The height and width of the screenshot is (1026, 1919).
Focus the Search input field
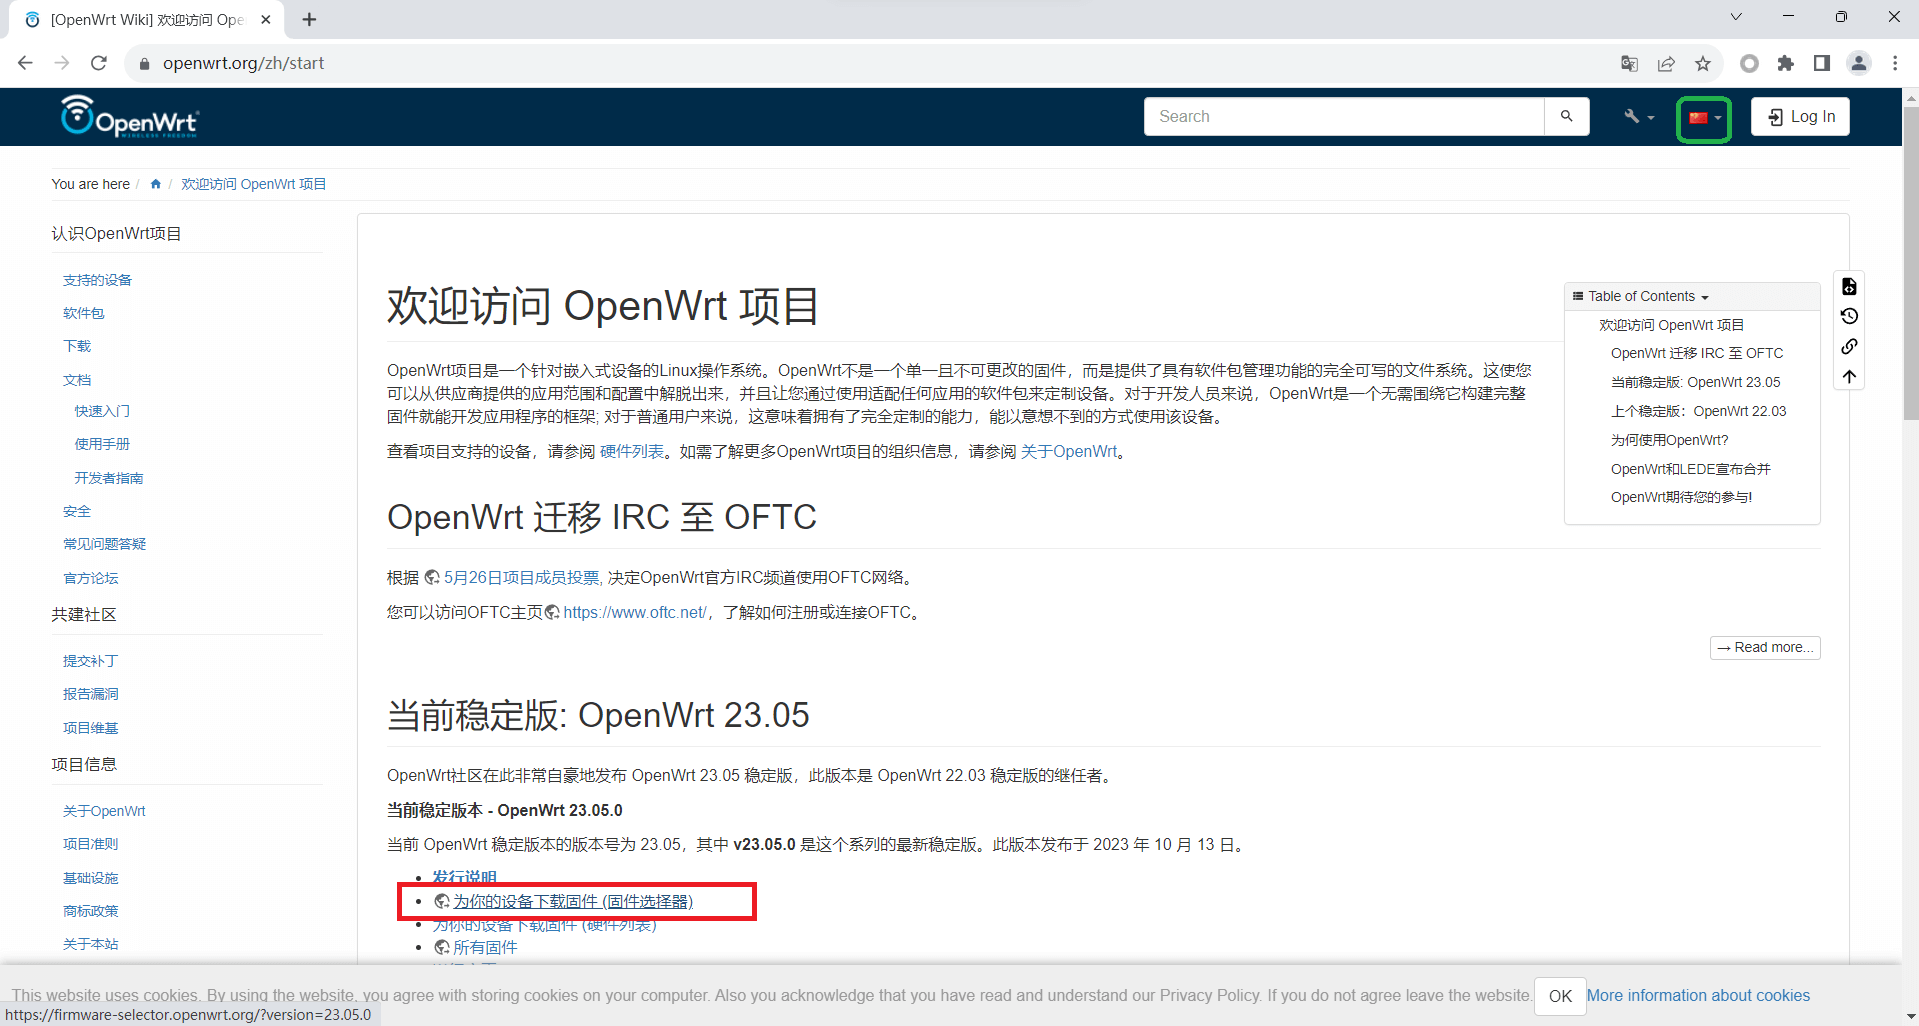tap(1344, 116)
